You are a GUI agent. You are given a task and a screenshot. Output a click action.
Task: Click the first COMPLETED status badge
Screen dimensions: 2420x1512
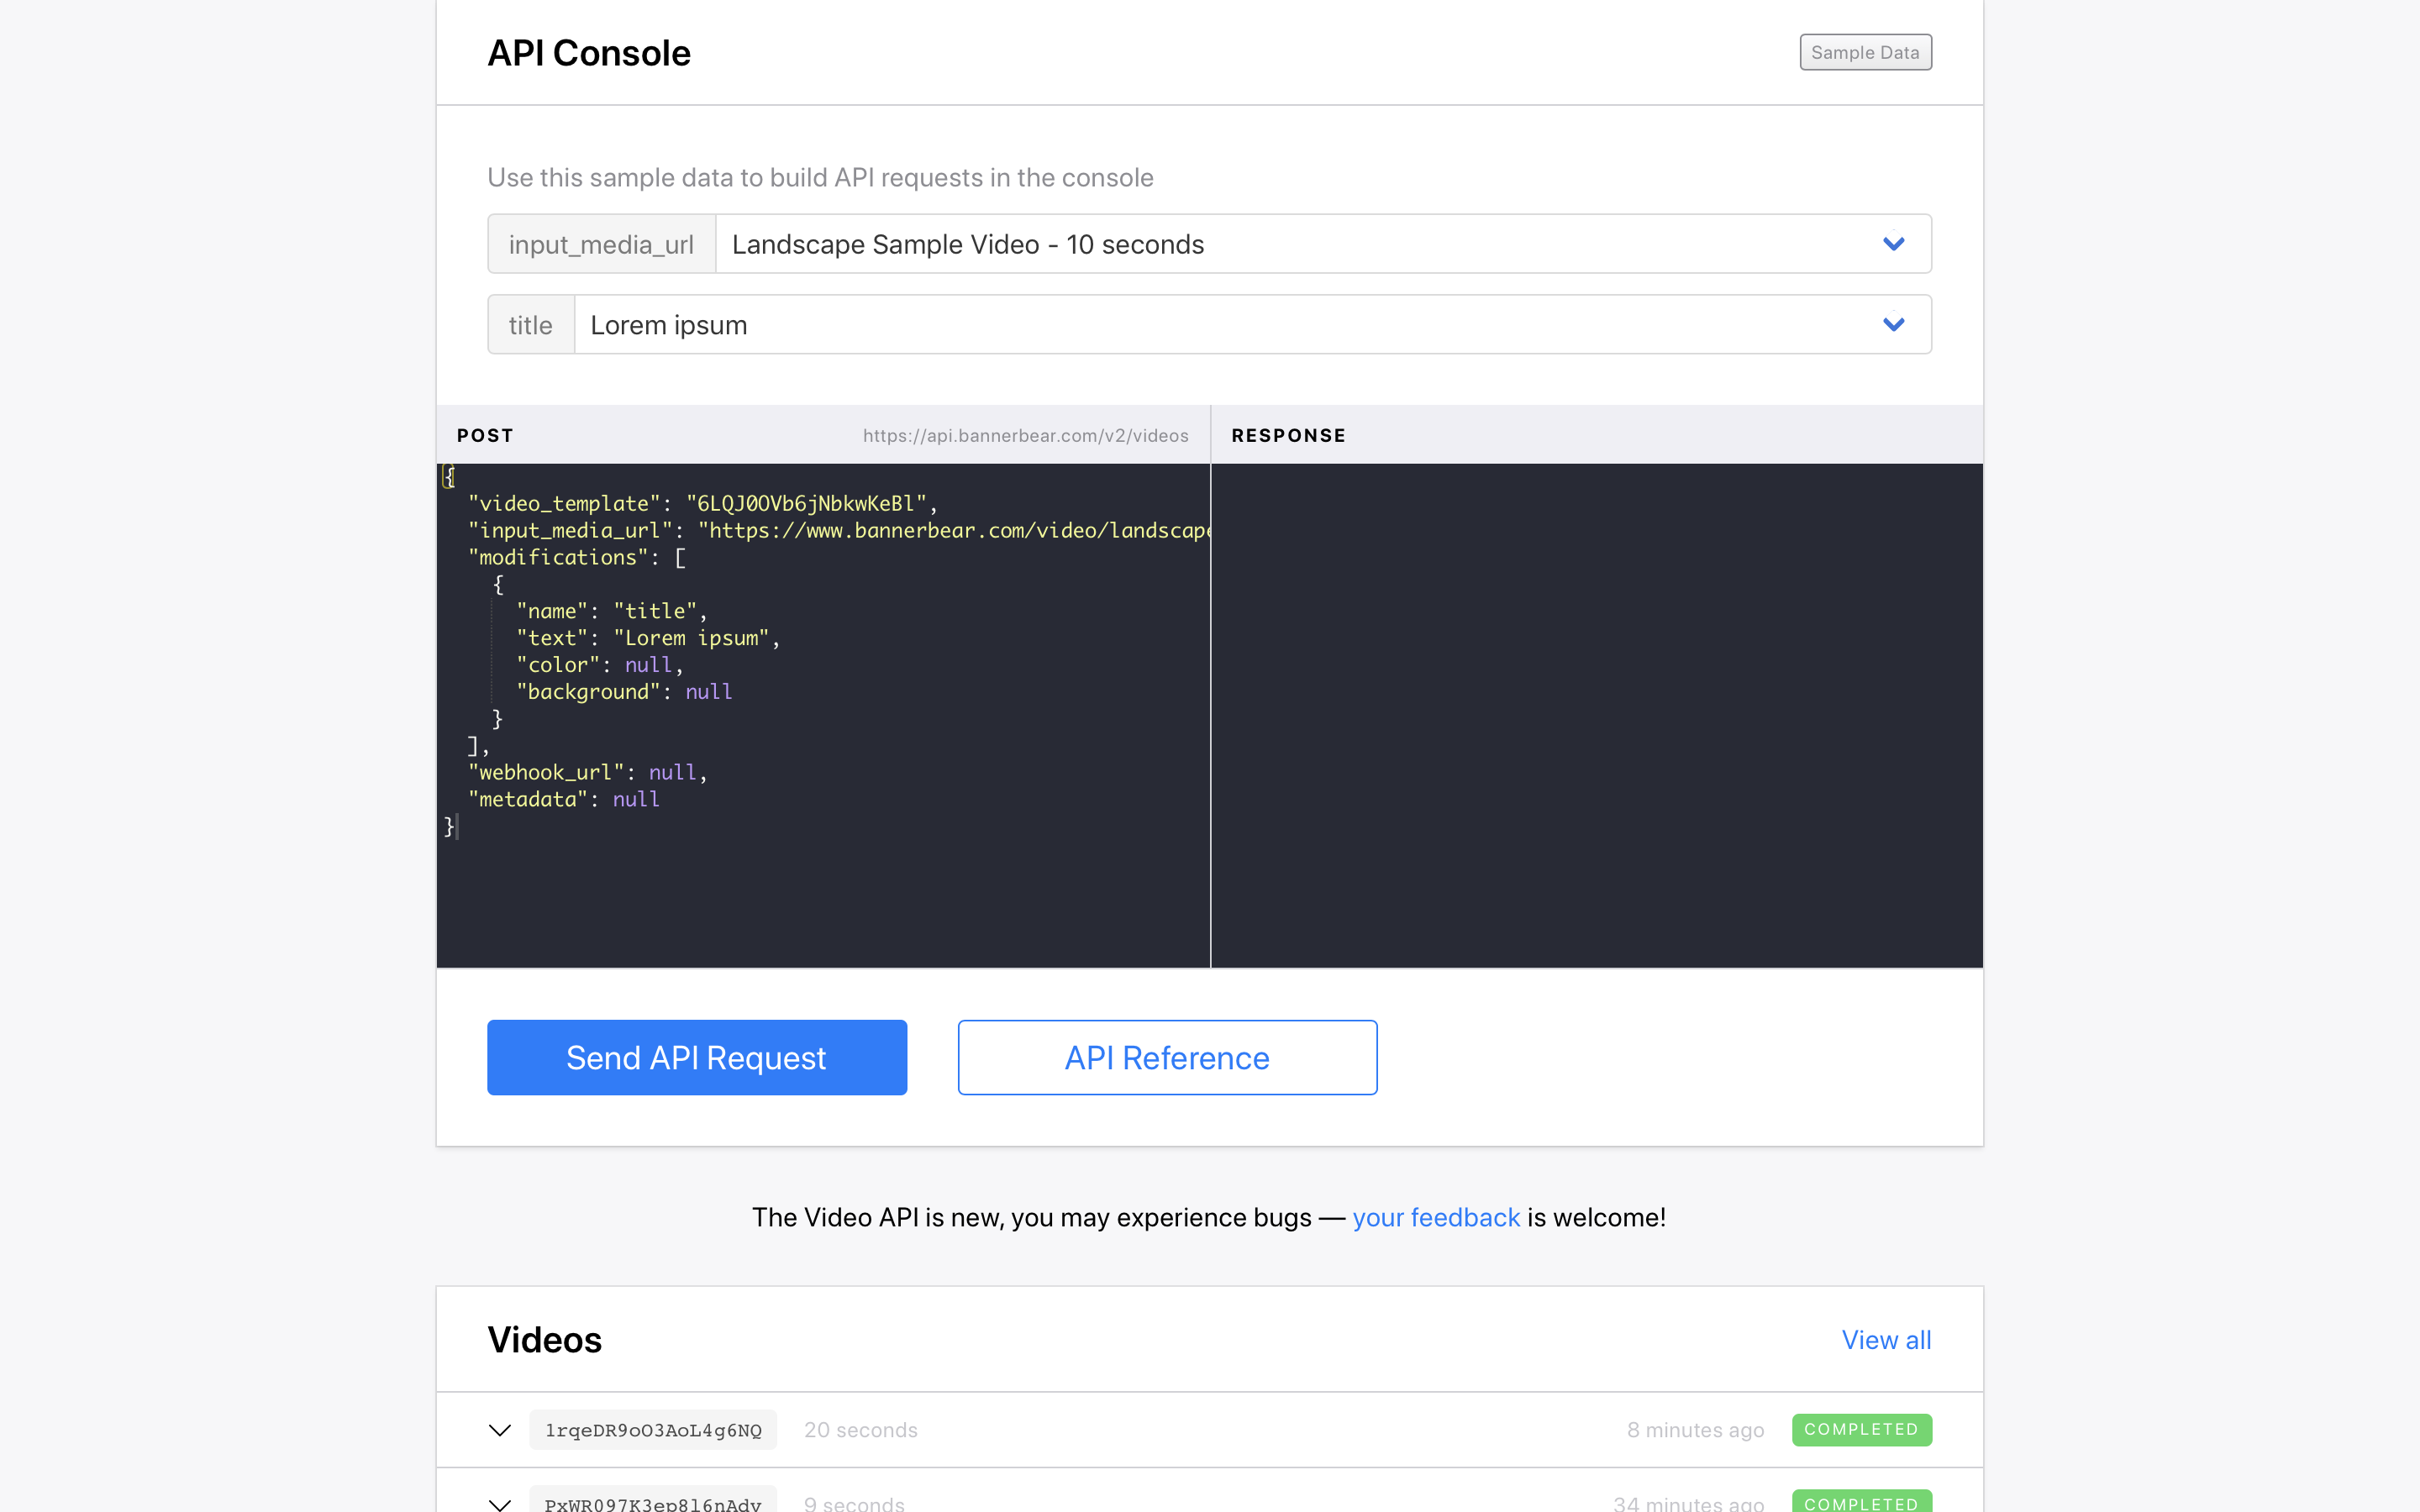pyautogui.click(x=1860, y=1429)
